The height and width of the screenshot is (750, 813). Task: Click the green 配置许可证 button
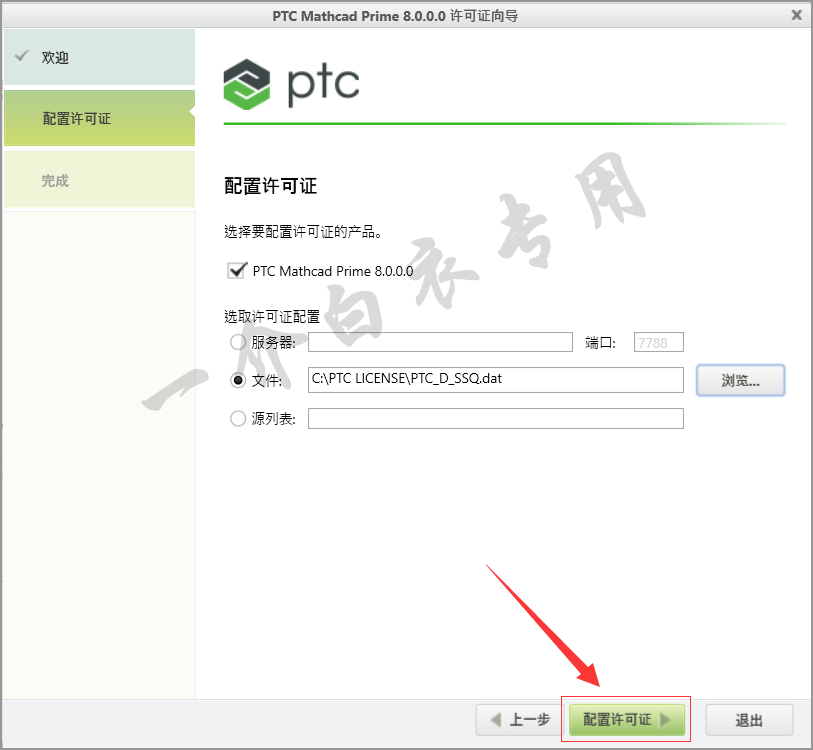627,719
